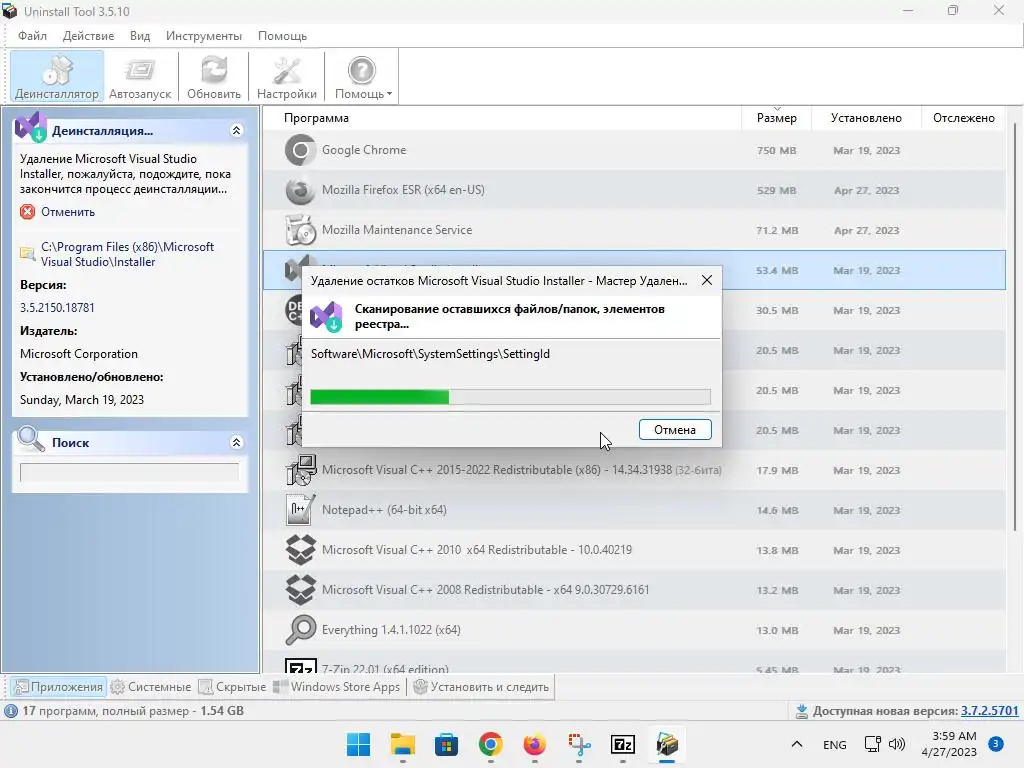Screen dimensions: 1024x768
Task: Select the Mozilla Firefox ESR icon
Action: point(300,190)
